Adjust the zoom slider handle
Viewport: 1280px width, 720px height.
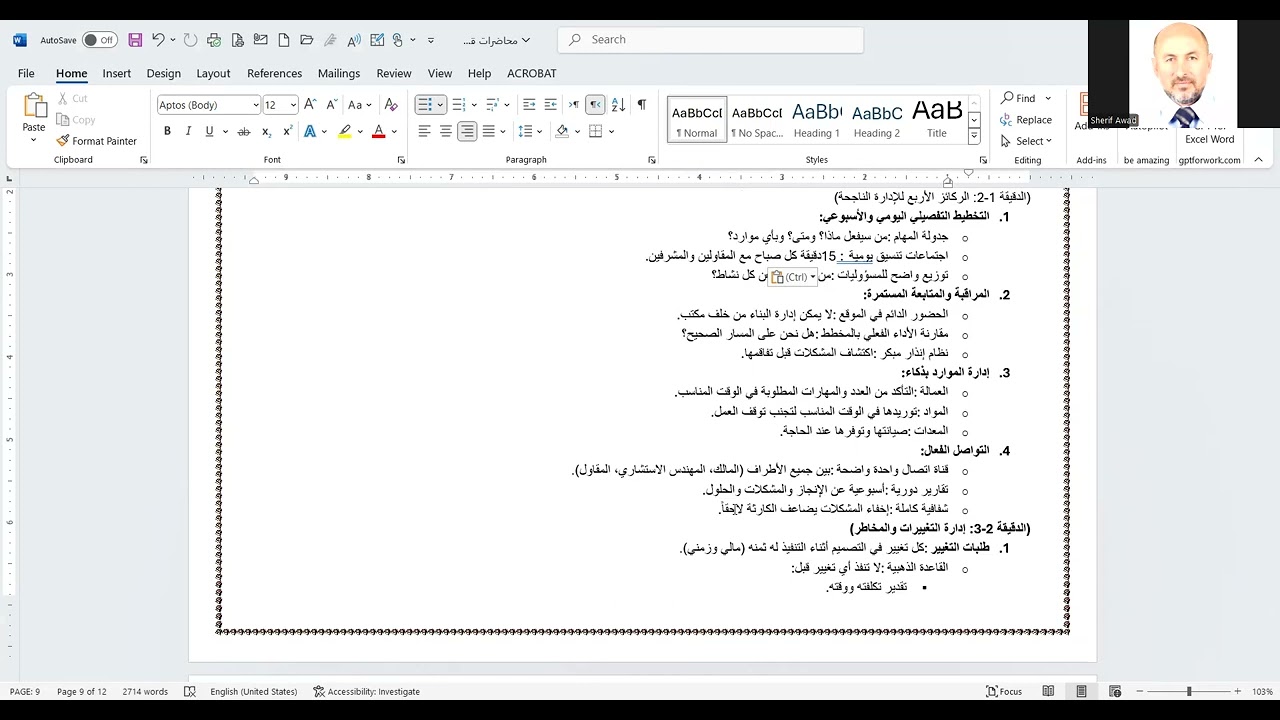click(x=1189, y=691)
